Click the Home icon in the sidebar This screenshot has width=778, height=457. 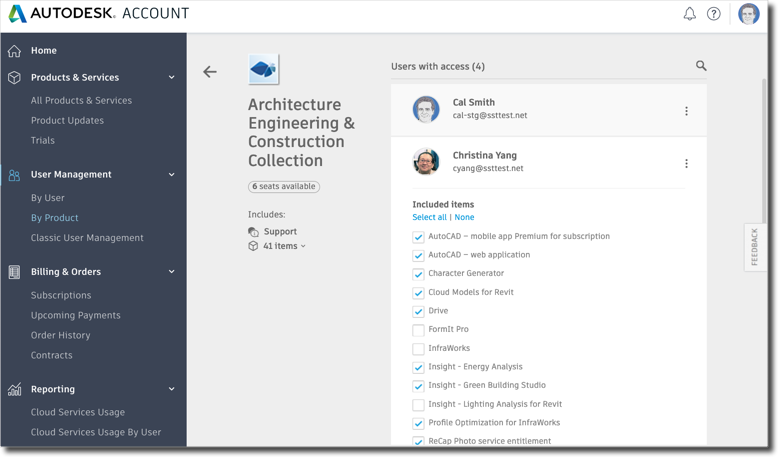(x=14, y=51)
